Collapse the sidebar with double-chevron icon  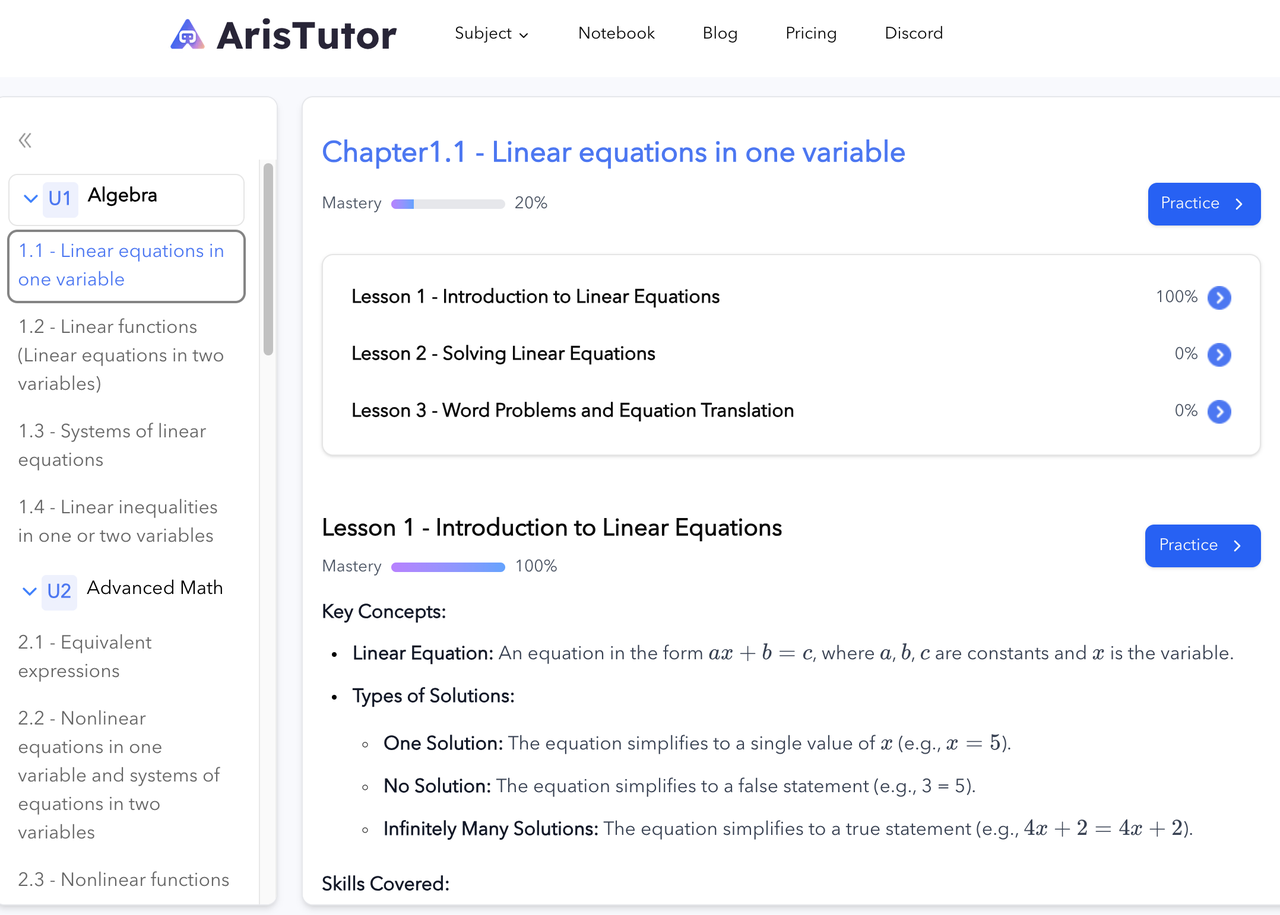click(25, 141)
